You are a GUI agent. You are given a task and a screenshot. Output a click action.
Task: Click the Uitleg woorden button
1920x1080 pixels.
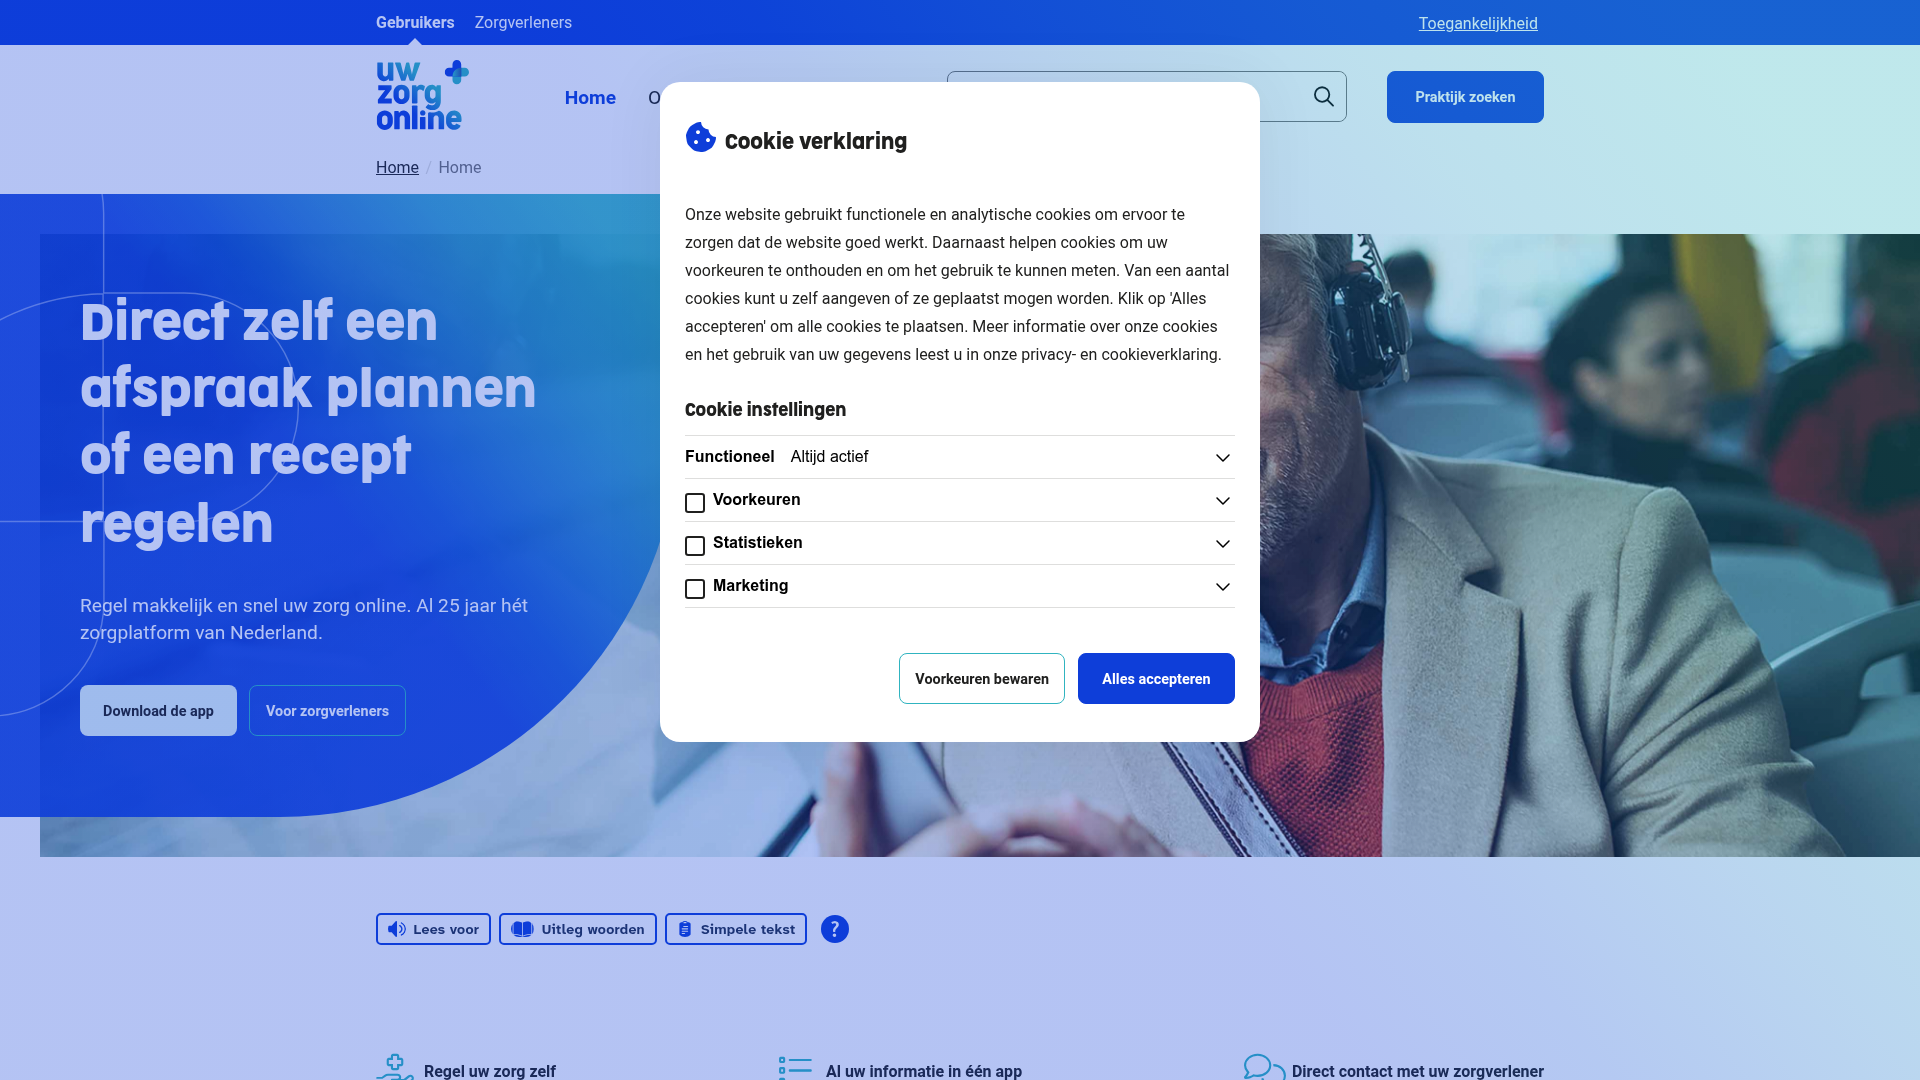coord(578,929)
